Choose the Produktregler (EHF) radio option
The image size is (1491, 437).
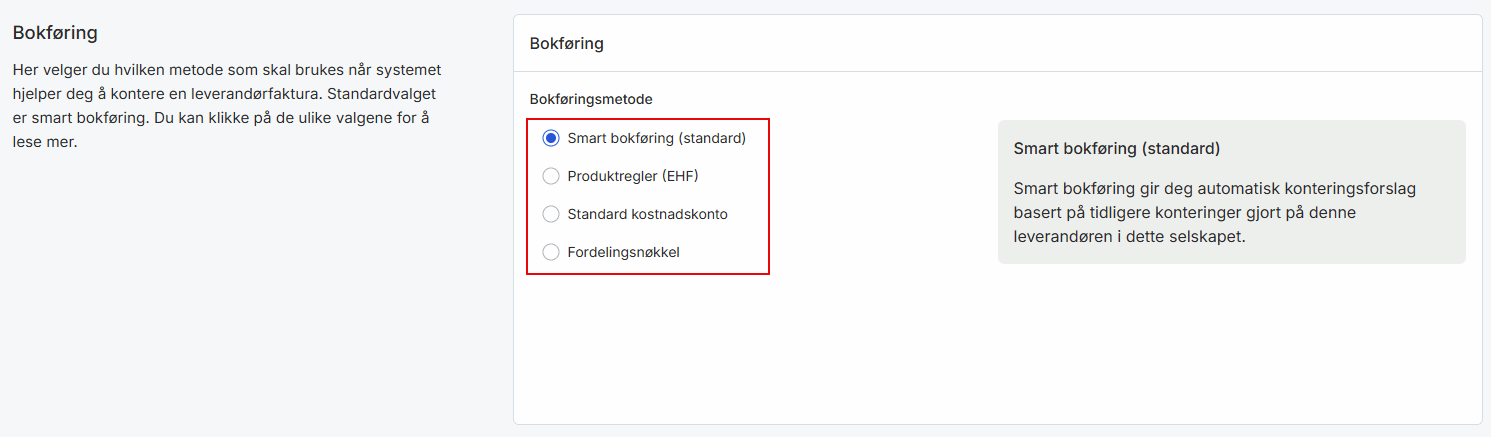tap(551, 176)
